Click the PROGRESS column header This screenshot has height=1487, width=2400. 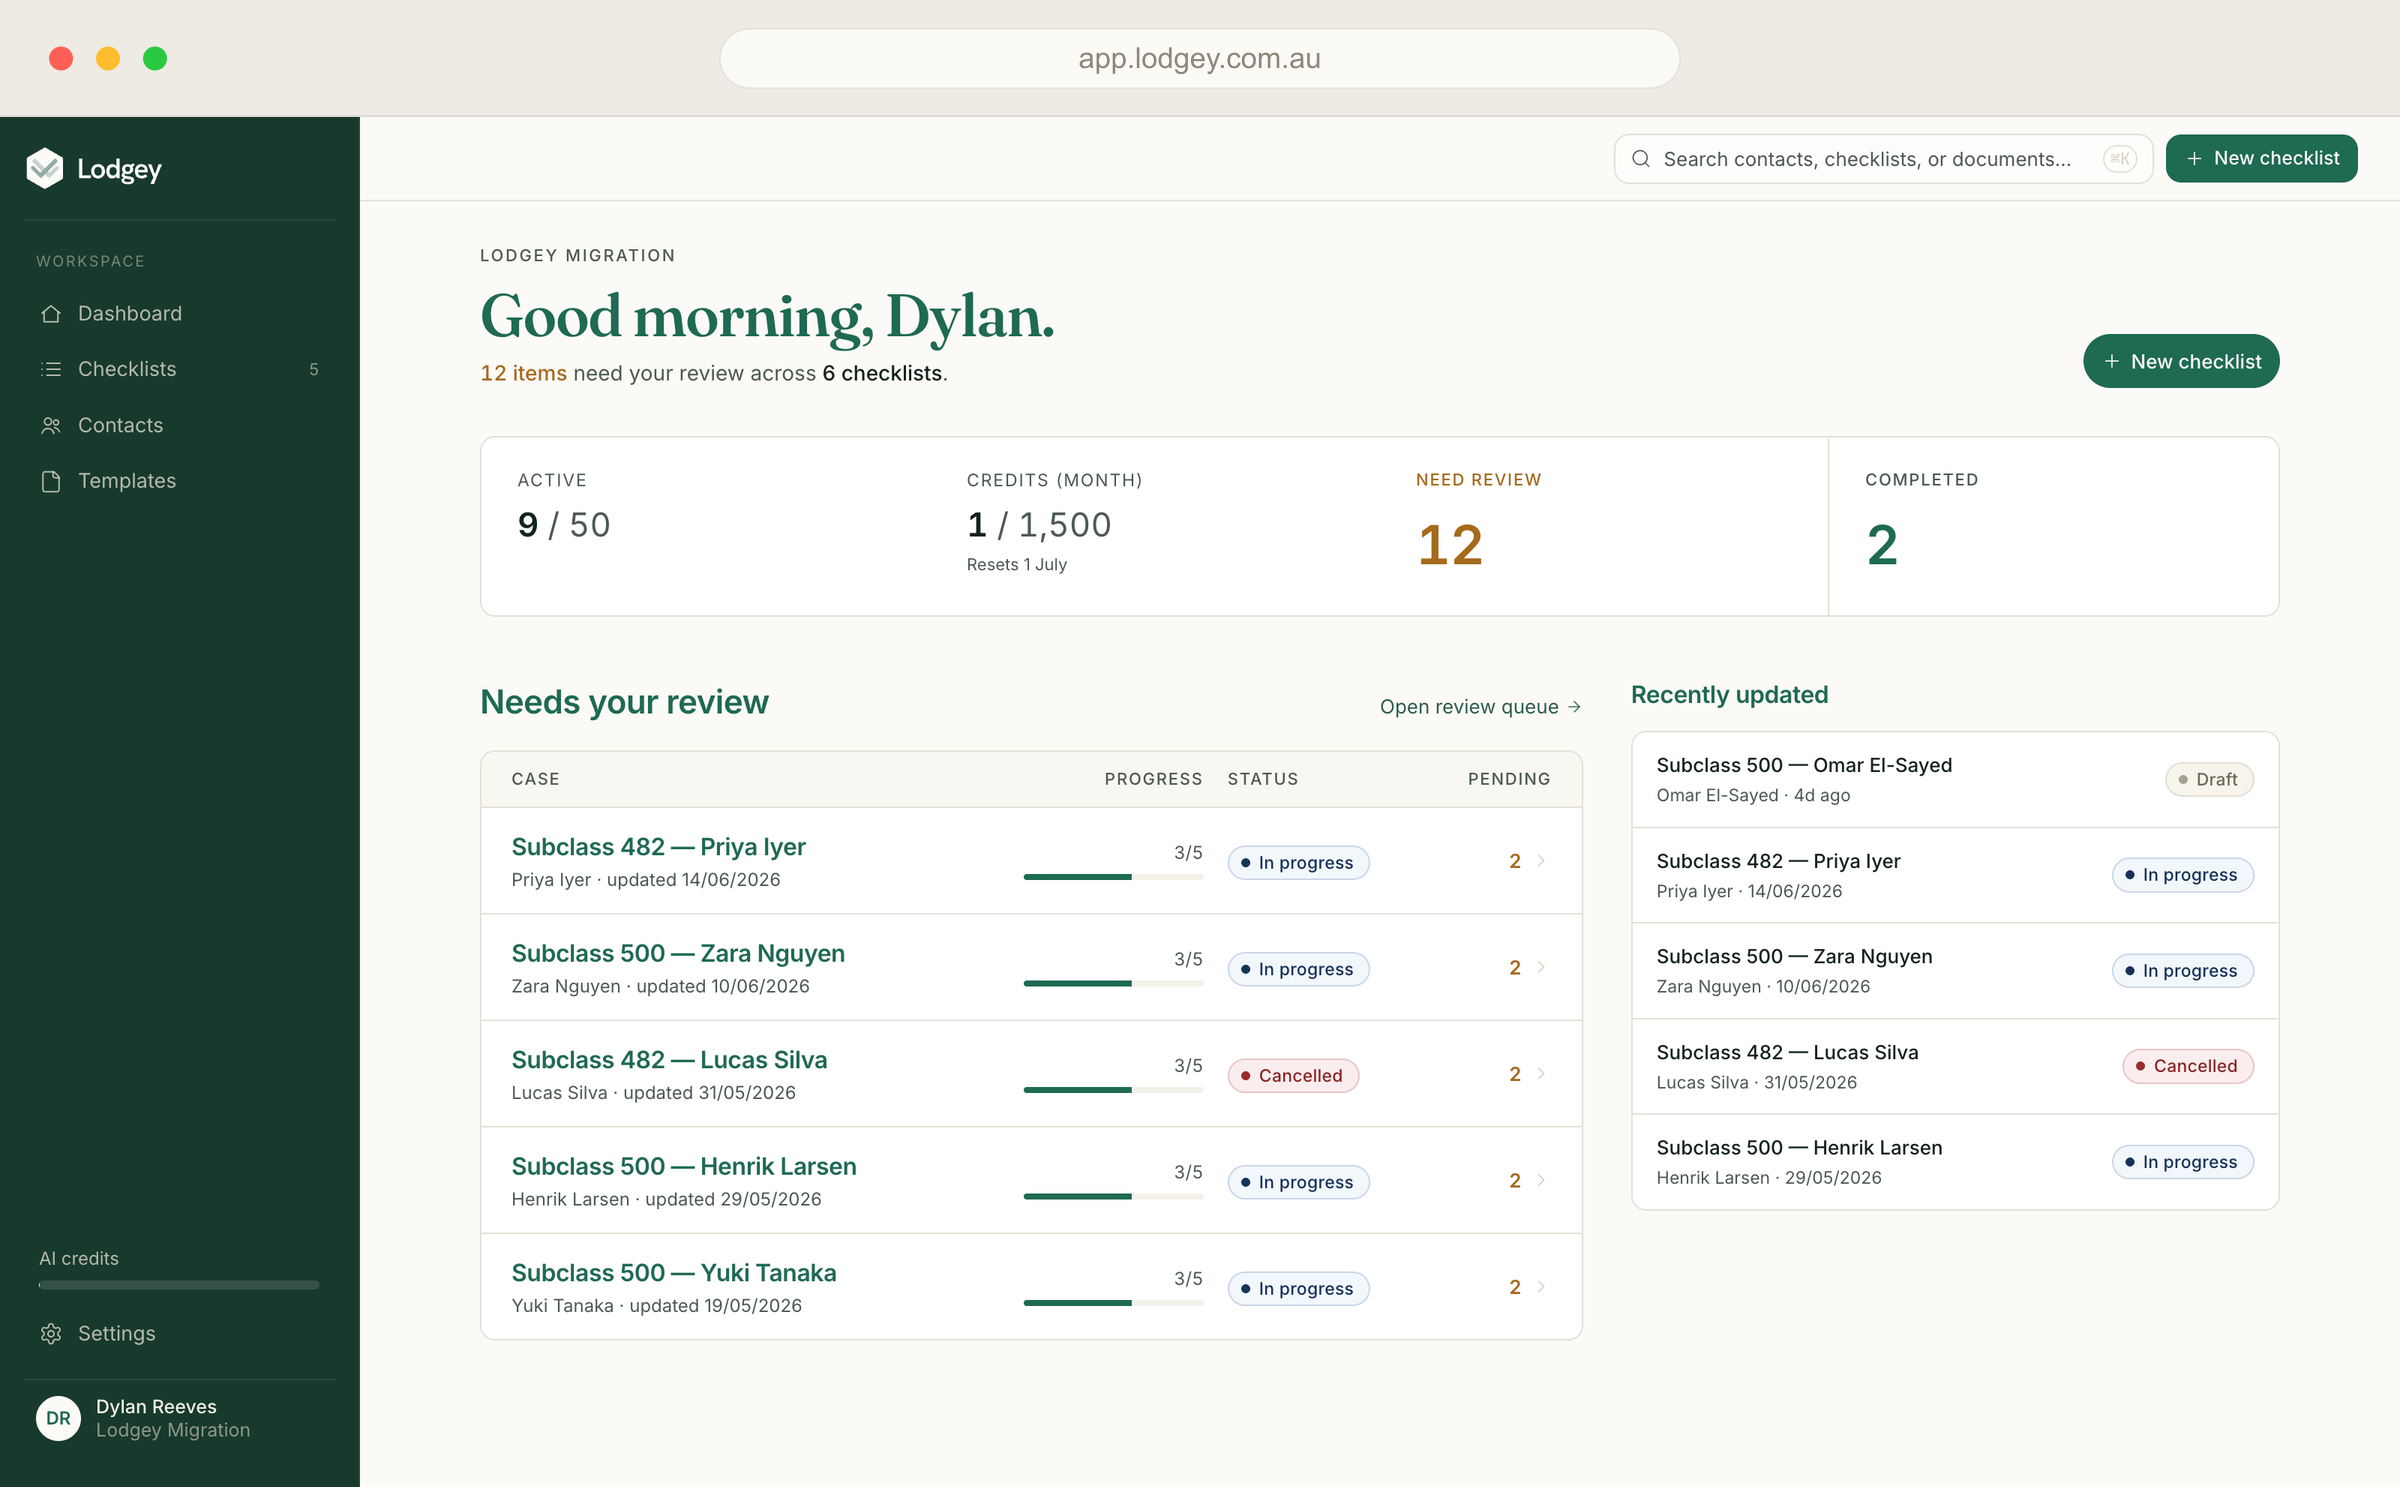[x=1153, y=779]
